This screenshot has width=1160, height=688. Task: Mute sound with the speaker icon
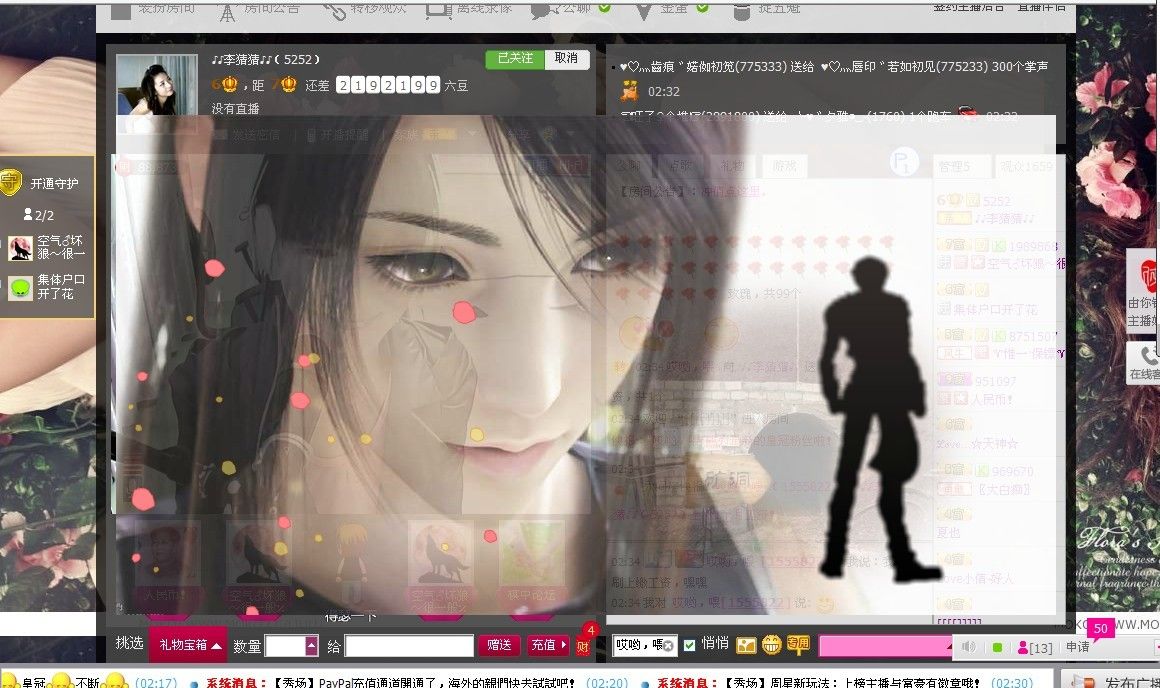point(968,647)
